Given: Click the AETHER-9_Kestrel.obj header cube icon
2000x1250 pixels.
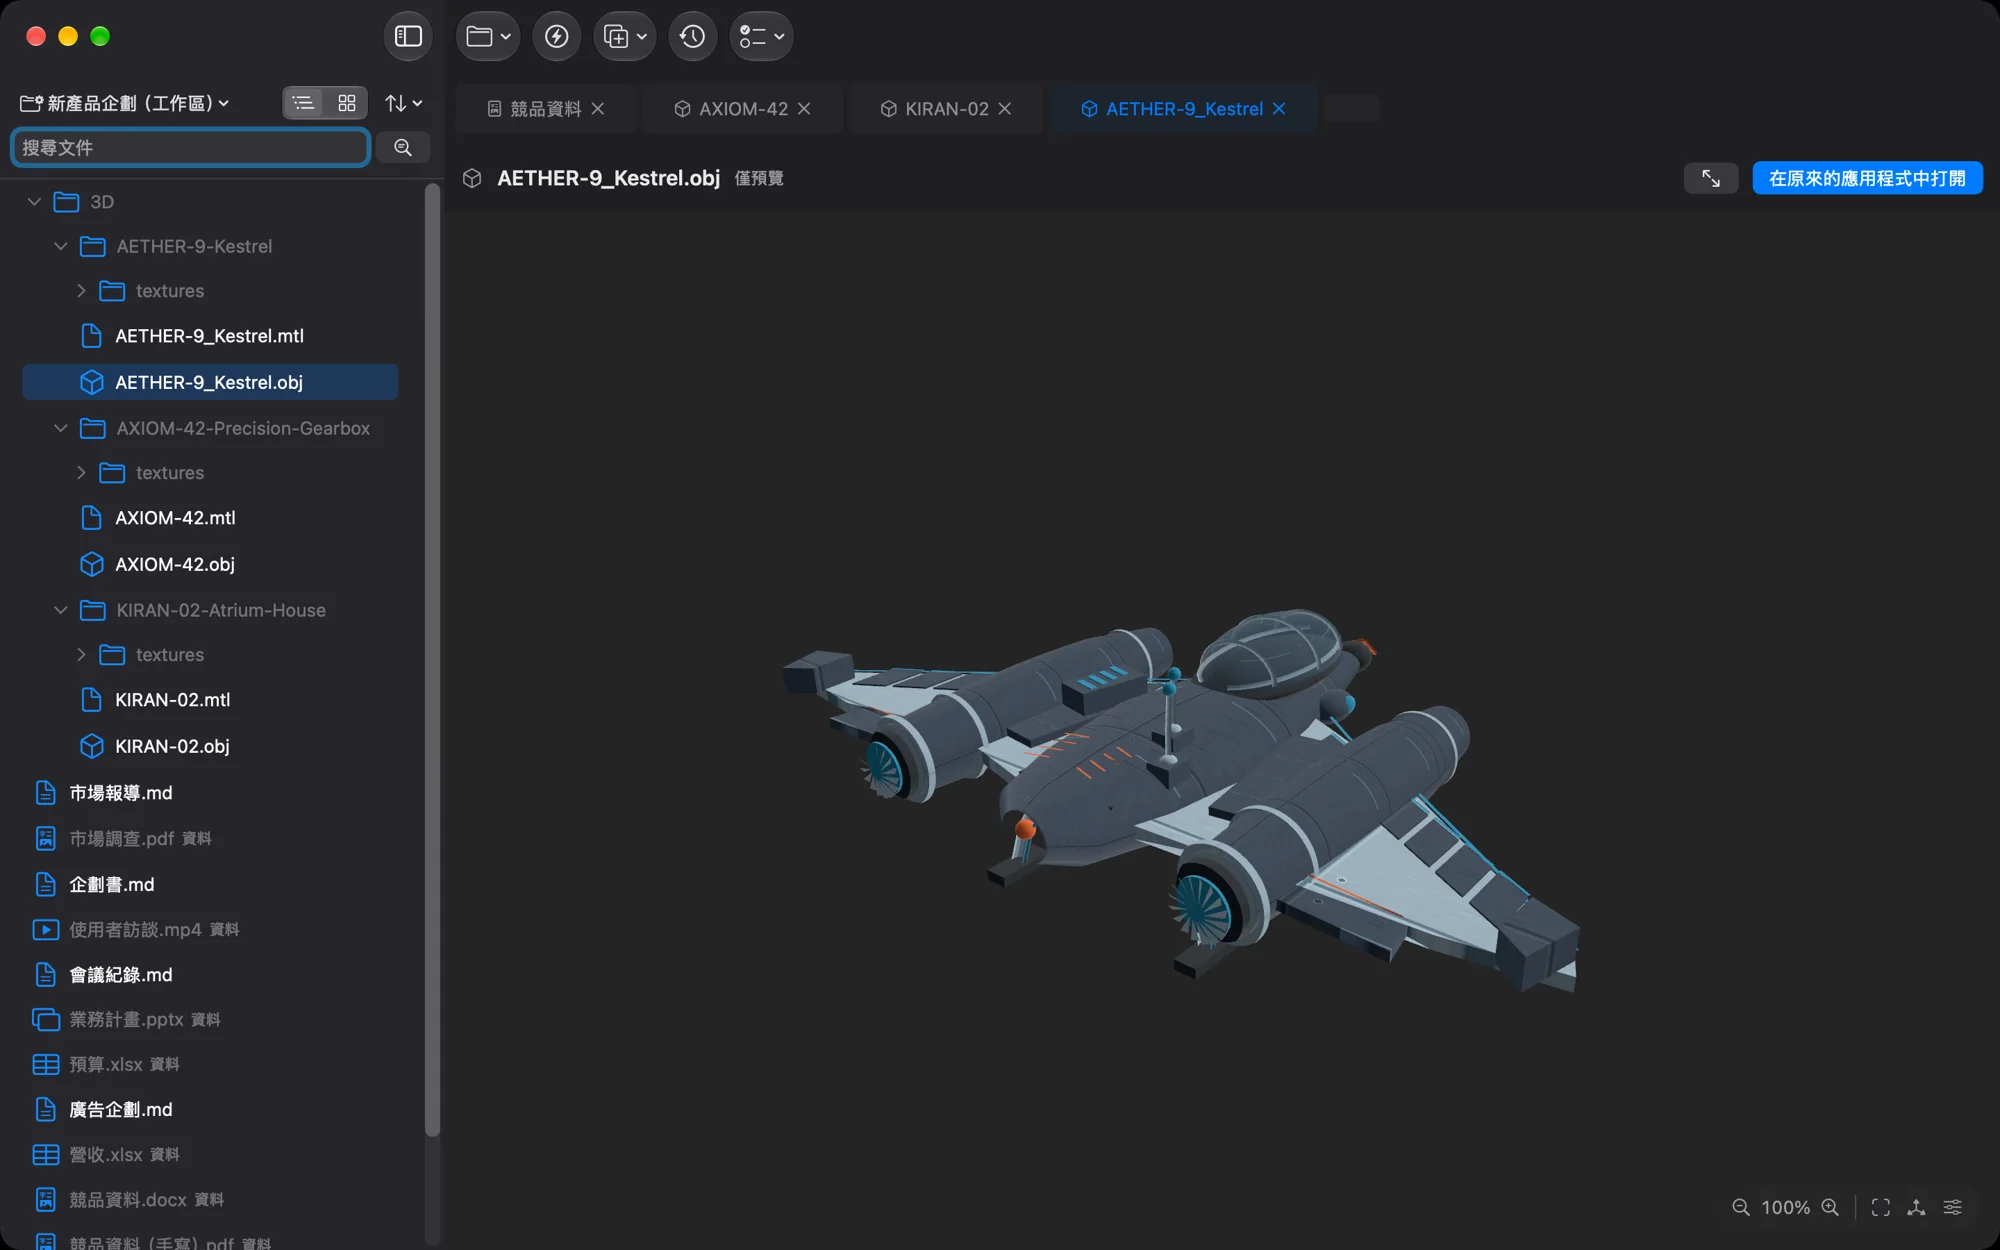Looking at the screenshot, I should click(472, 178).
